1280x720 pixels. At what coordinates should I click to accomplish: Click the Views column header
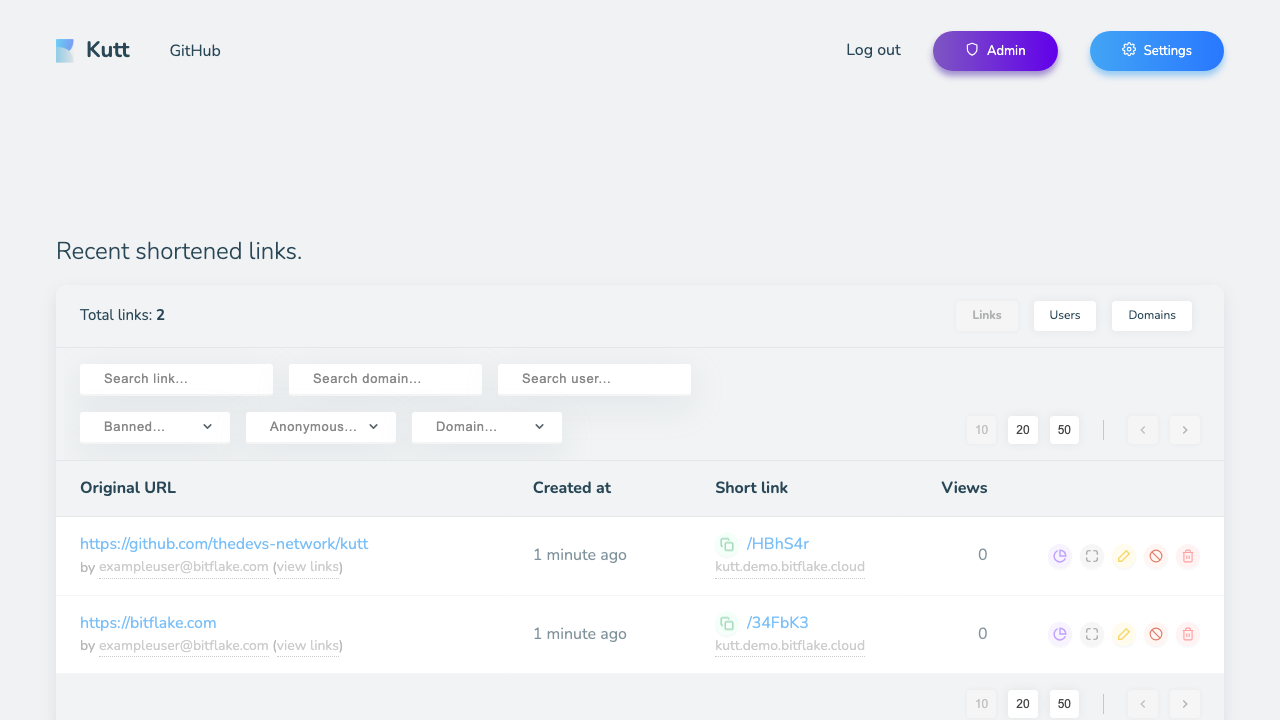(964, 488)
